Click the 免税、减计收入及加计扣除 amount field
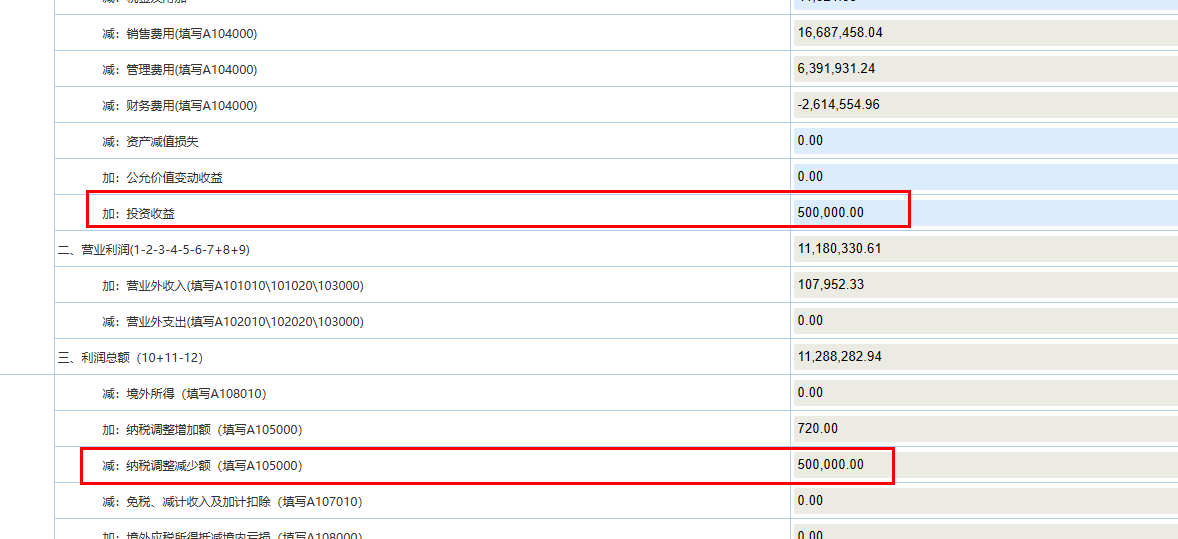Viewport: 1178px width, 539px height. (985, 501)
